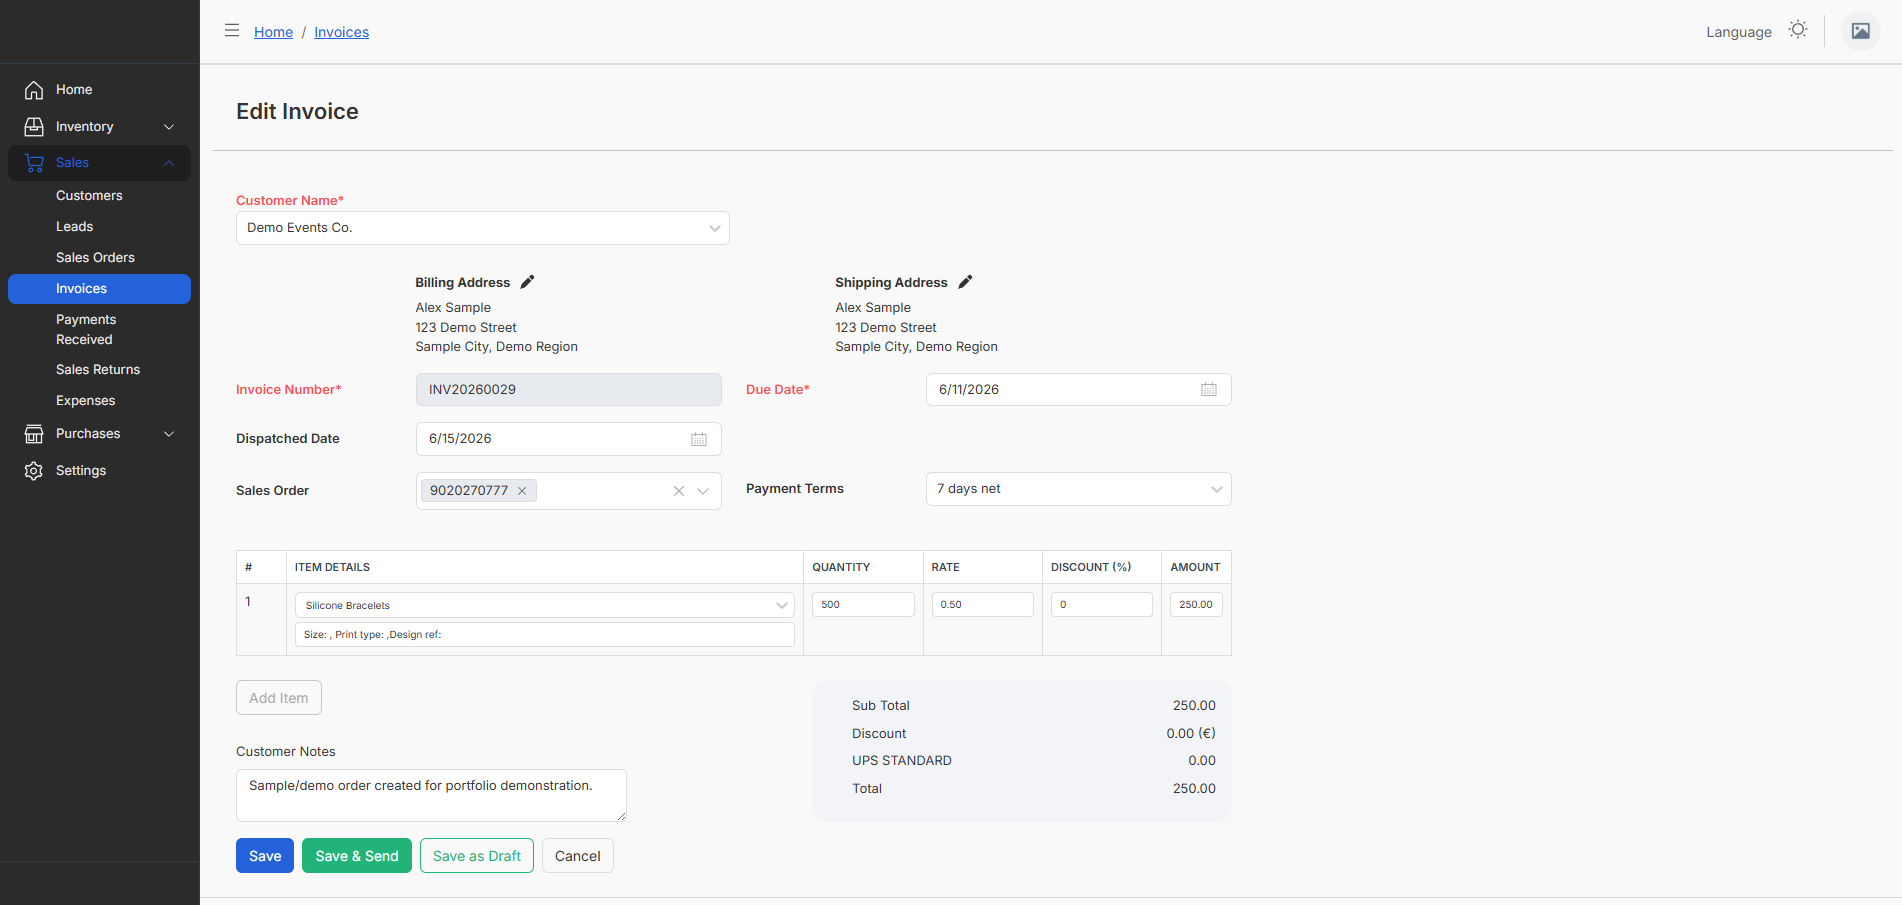Focus the Rate field showing 0.50
The height and width of the screenshot is (905, 1902).
[983, 605]
